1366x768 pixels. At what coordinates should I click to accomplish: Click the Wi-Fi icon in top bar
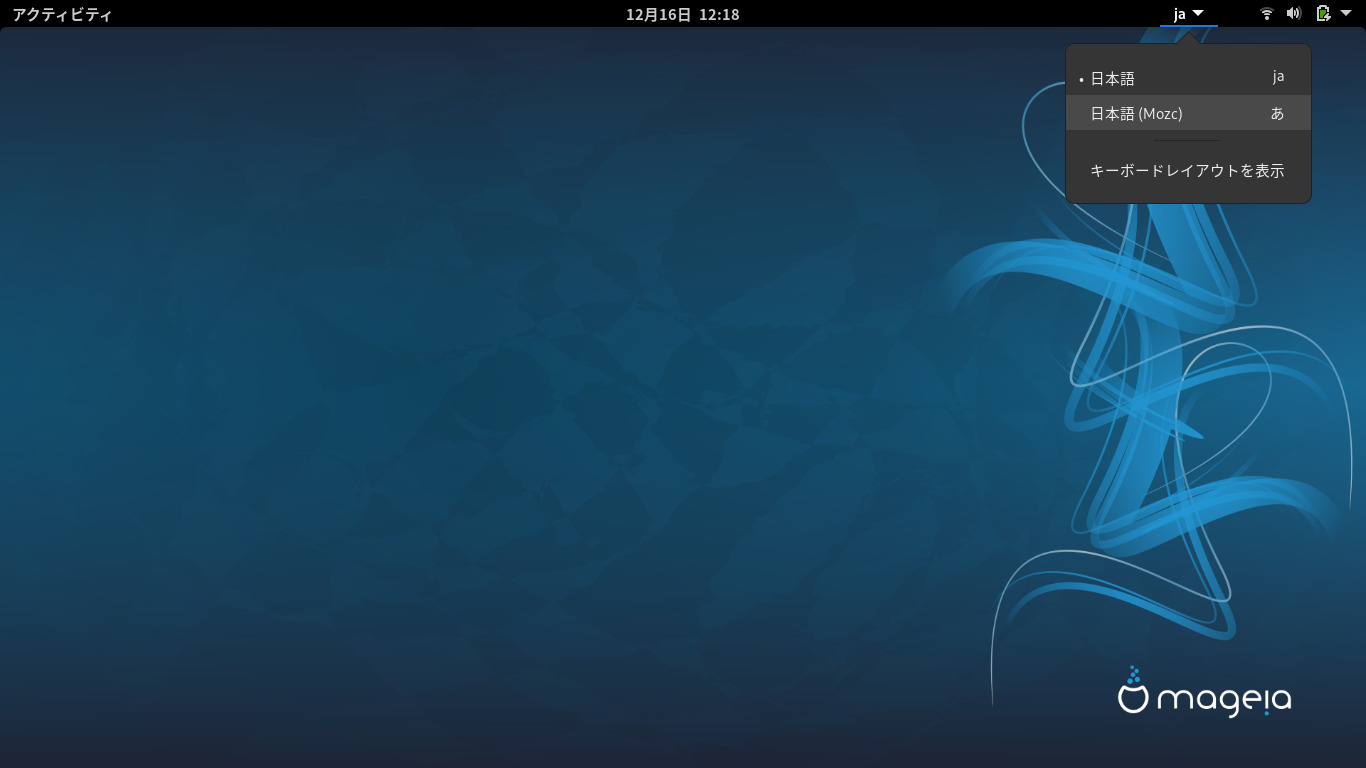pyautogui.click(x=1266, y=14)
